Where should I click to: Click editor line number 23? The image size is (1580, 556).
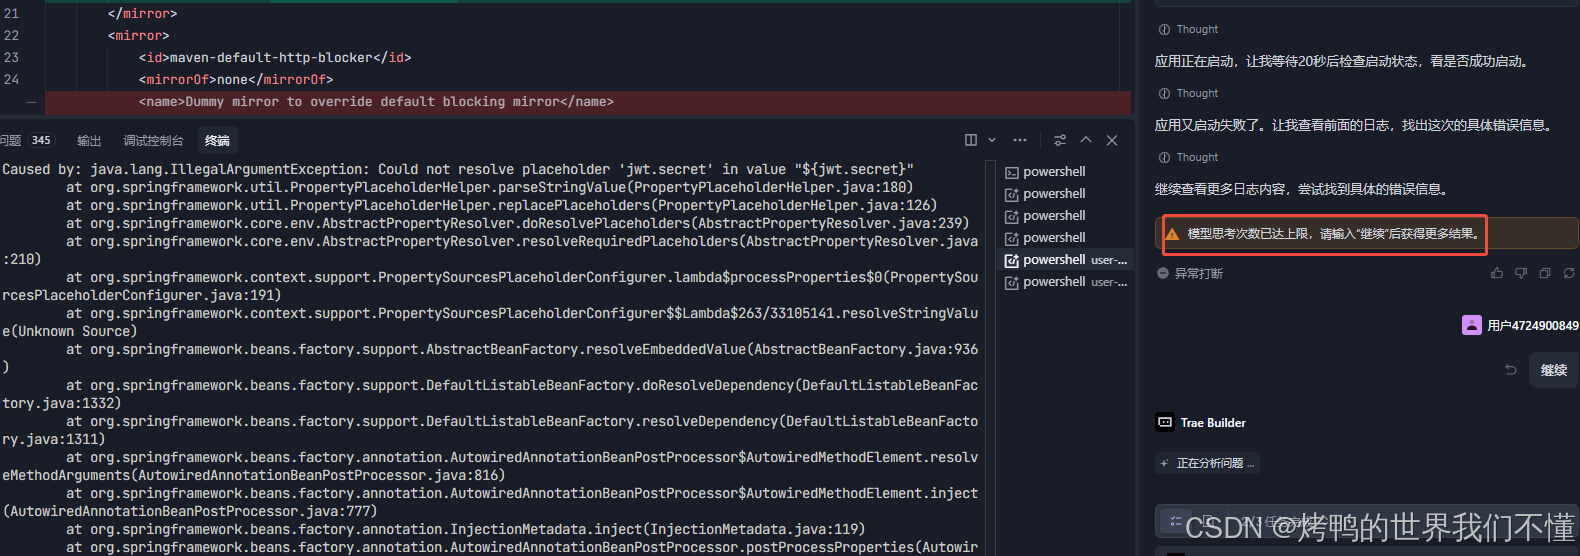coord(12,57)
